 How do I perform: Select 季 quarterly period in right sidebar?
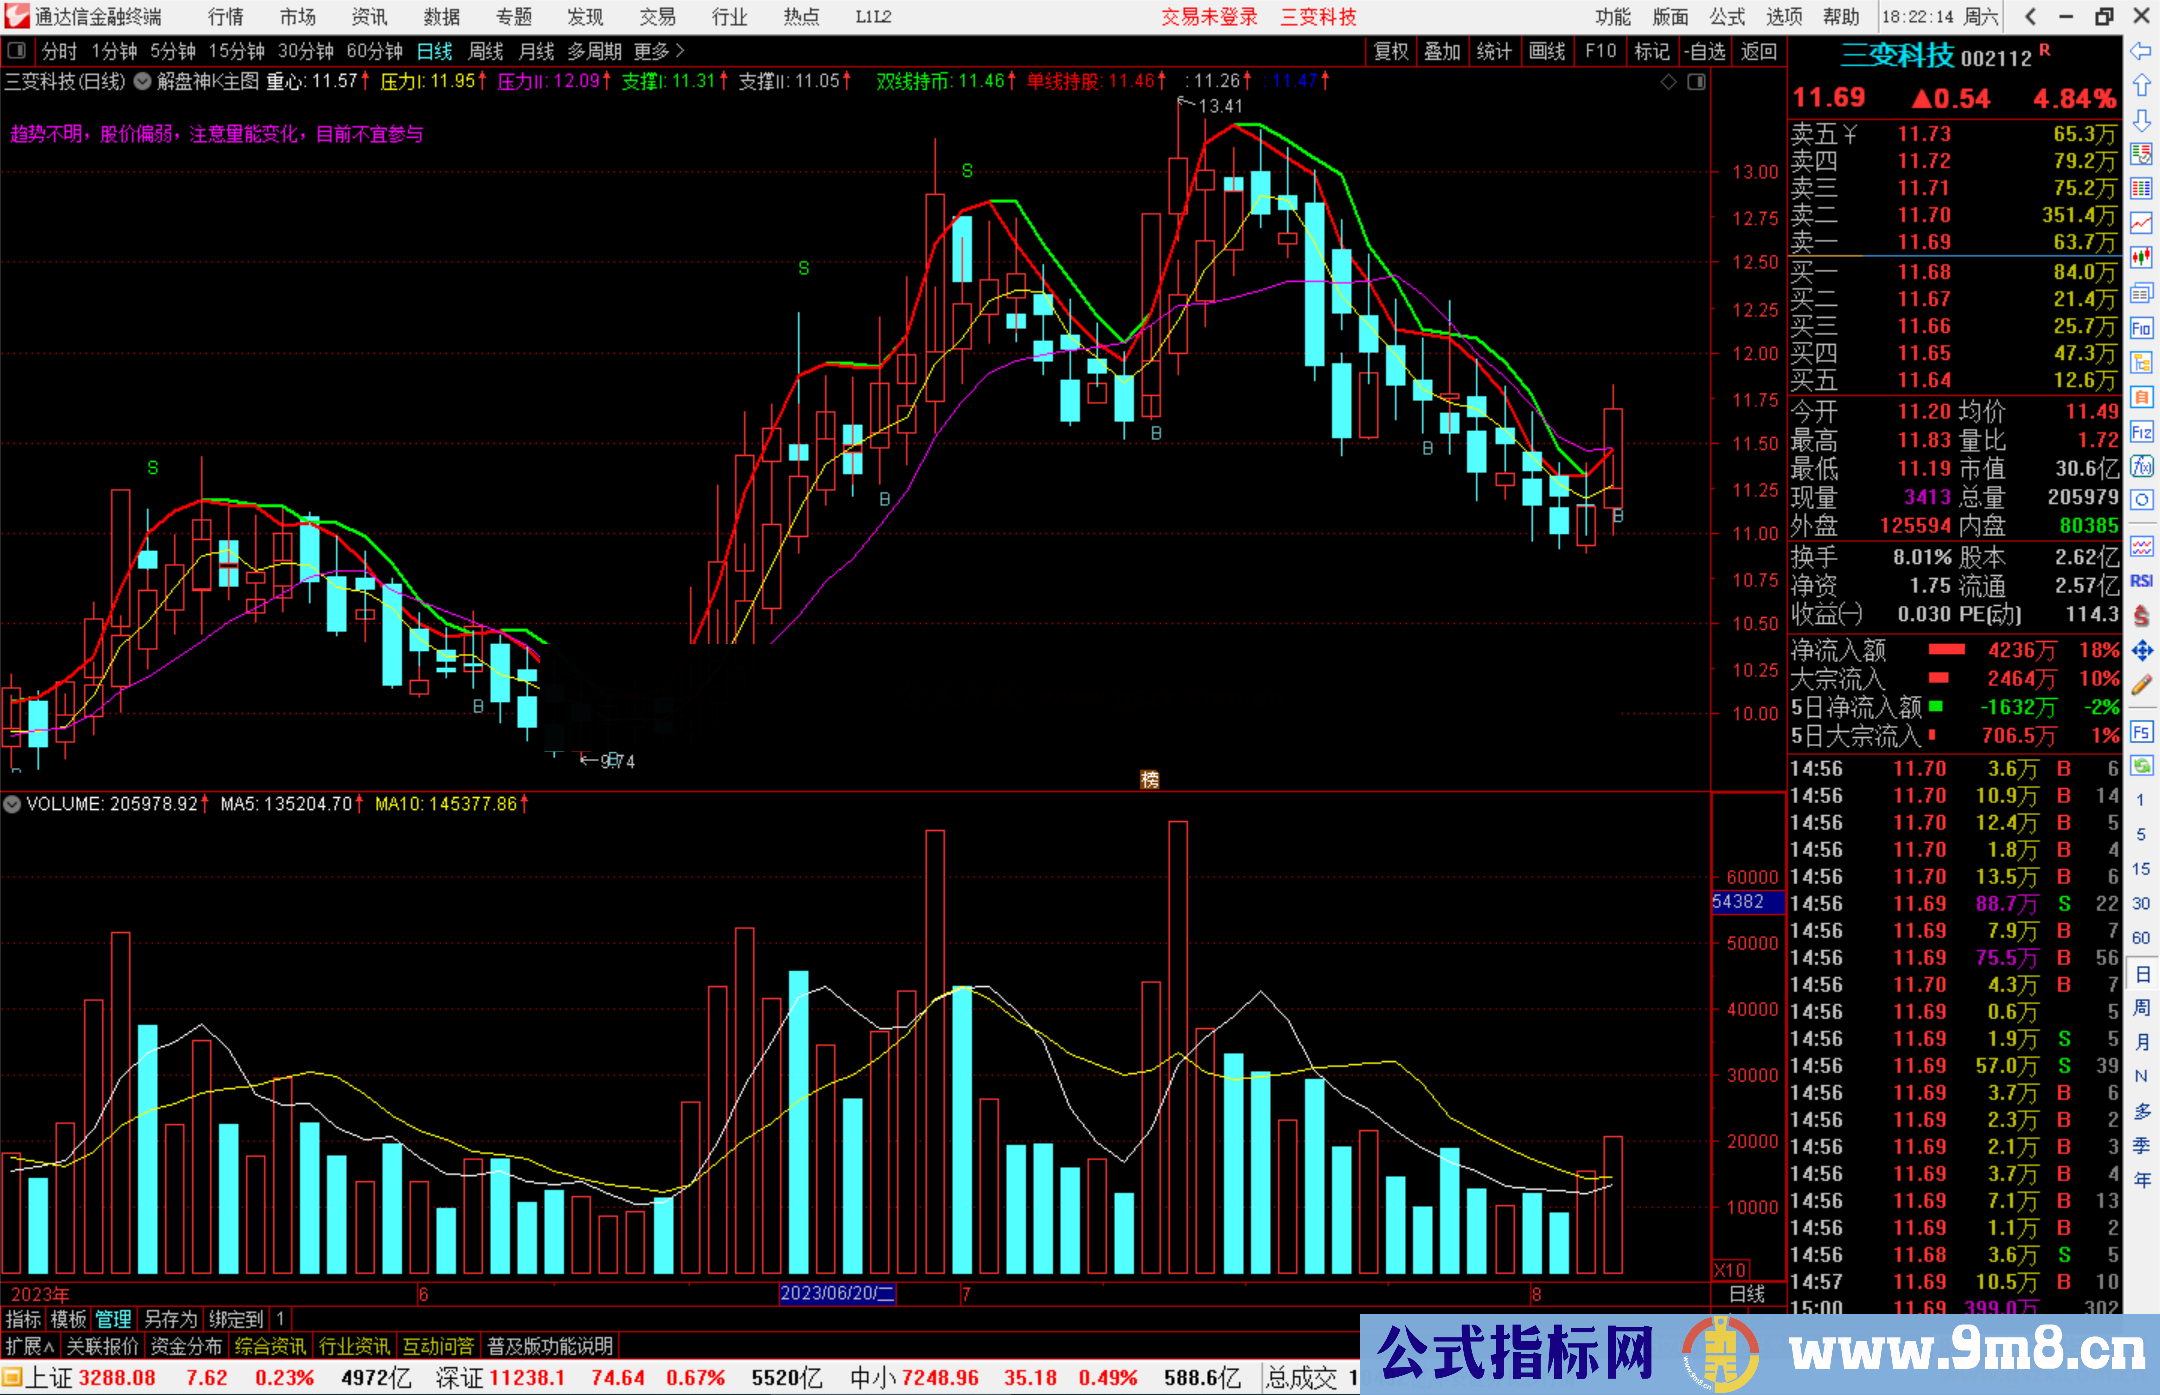click(2141, 1145)
